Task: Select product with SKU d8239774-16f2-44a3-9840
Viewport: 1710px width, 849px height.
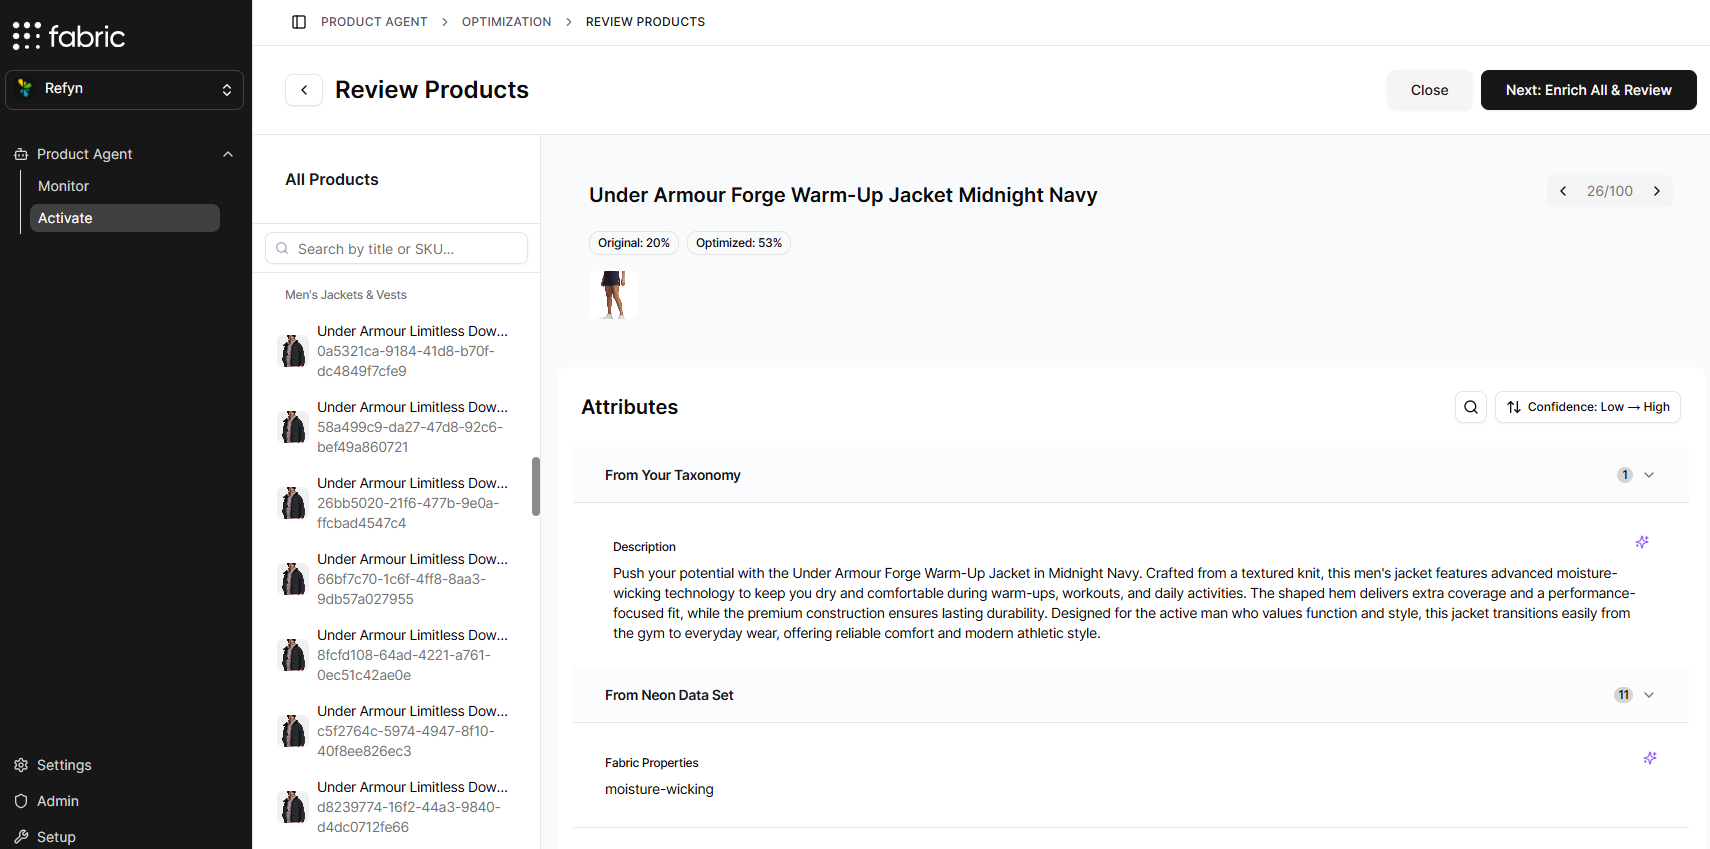Action: click(x=396, y=807)
